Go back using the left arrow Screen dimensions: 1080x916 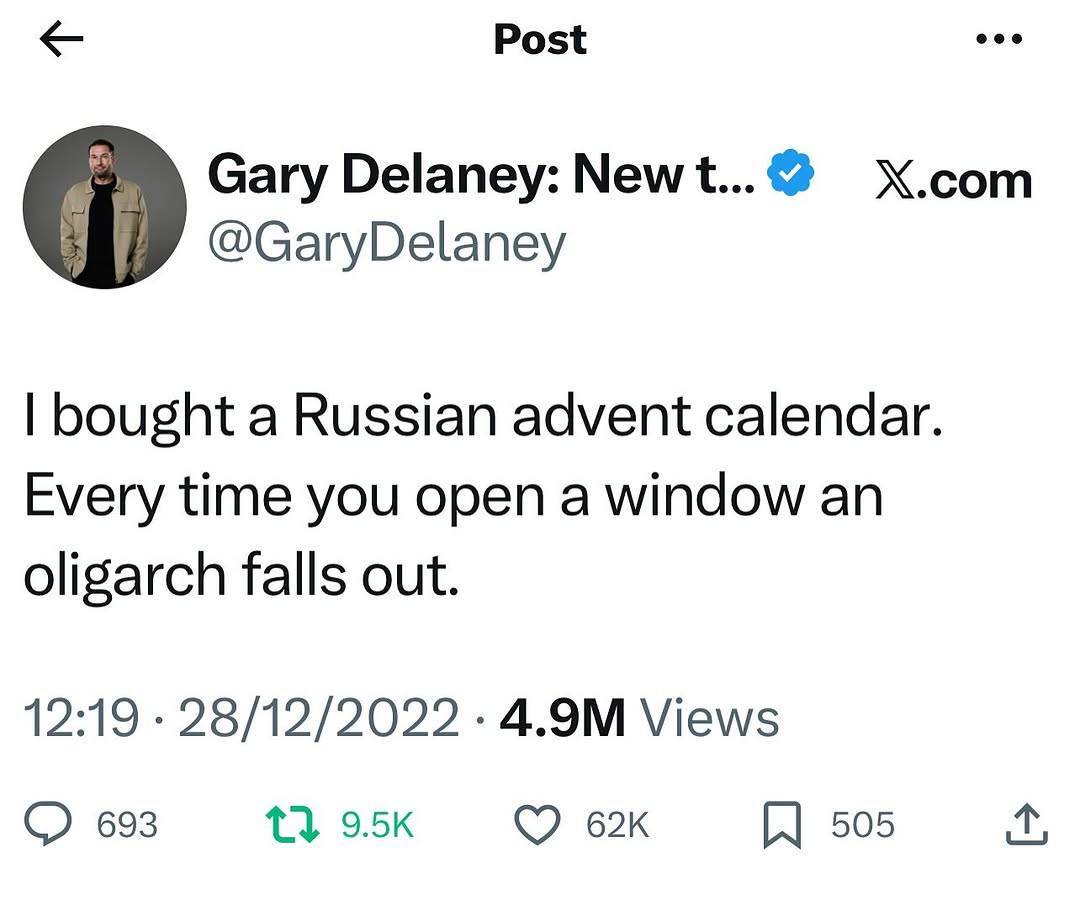click(x=60, y=41)
